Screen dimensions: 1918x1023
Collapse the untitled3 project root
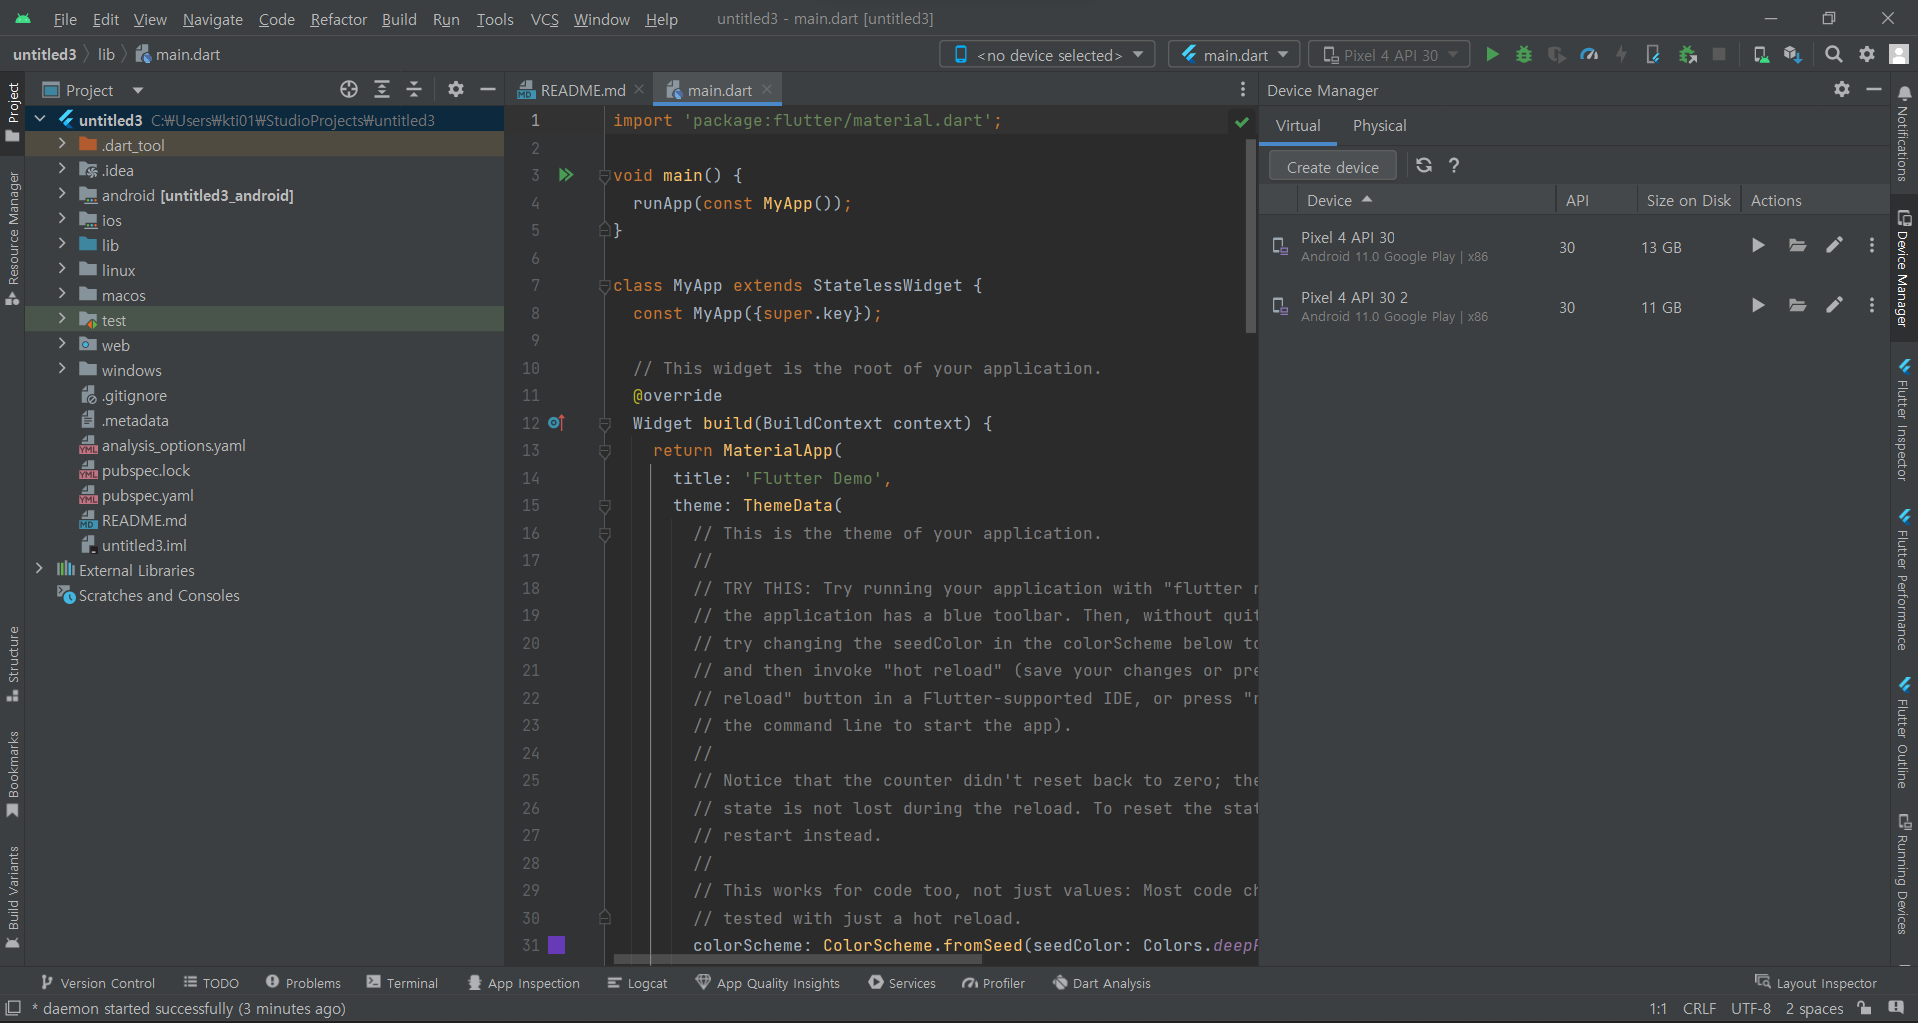(x=40, y=119)
